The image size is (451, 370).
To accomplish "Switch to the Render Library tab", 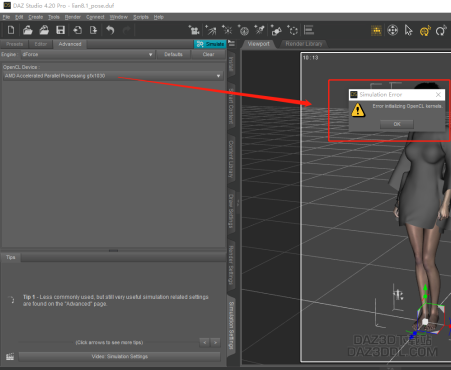I will click(x=304, y=44).
